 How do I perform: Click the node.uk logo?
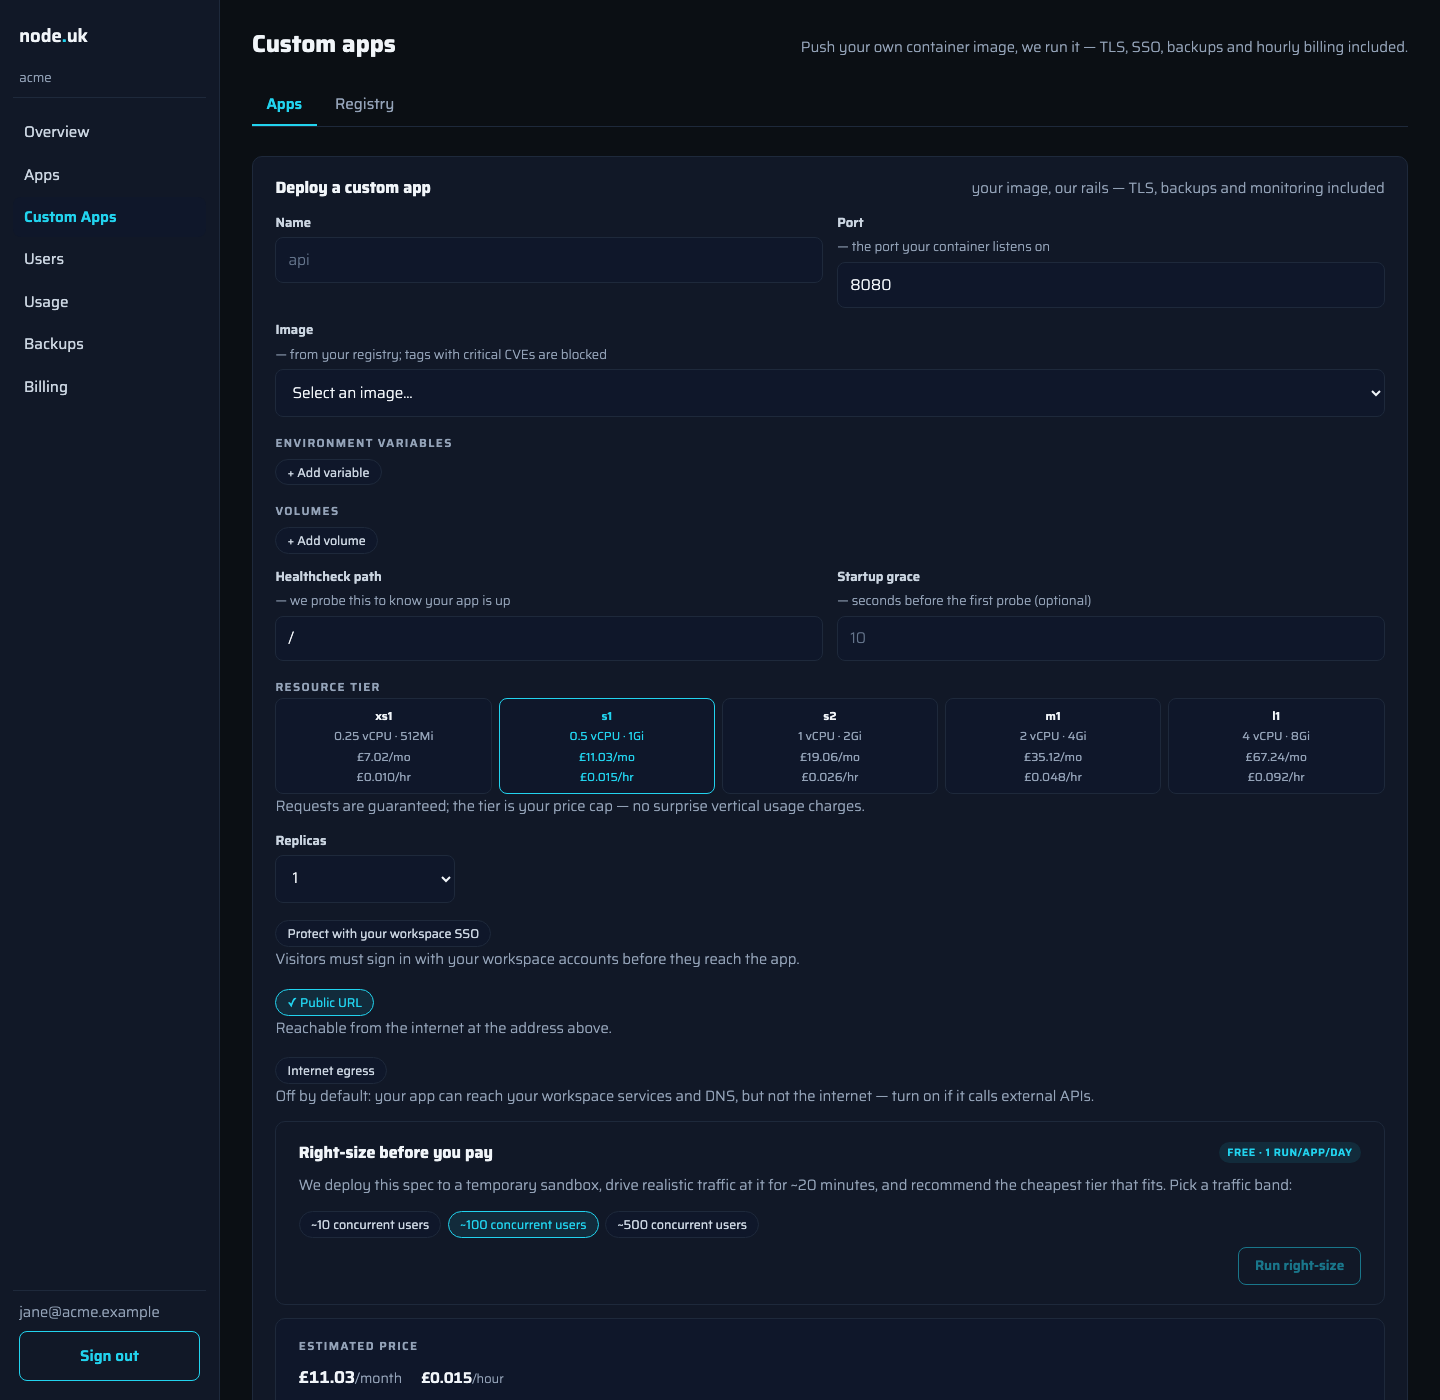[54, 36]
